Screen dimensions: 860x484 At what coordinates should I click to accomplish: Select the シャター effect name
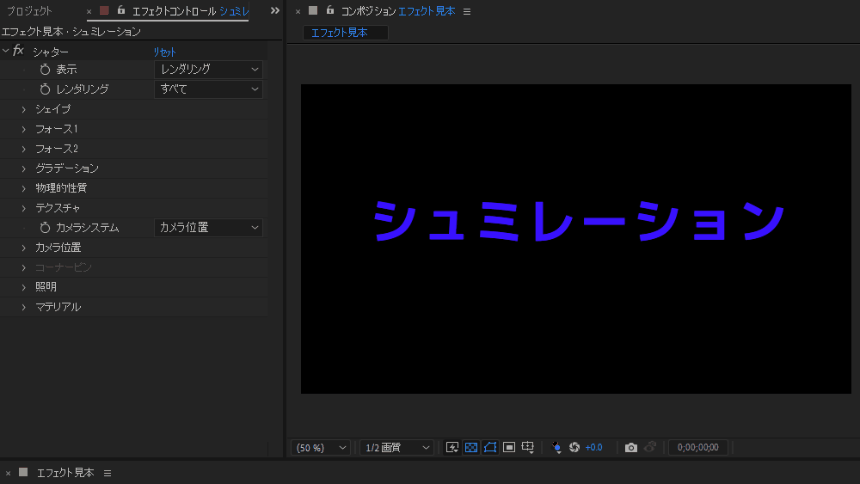pyautogui.click(x=50, y=52)
